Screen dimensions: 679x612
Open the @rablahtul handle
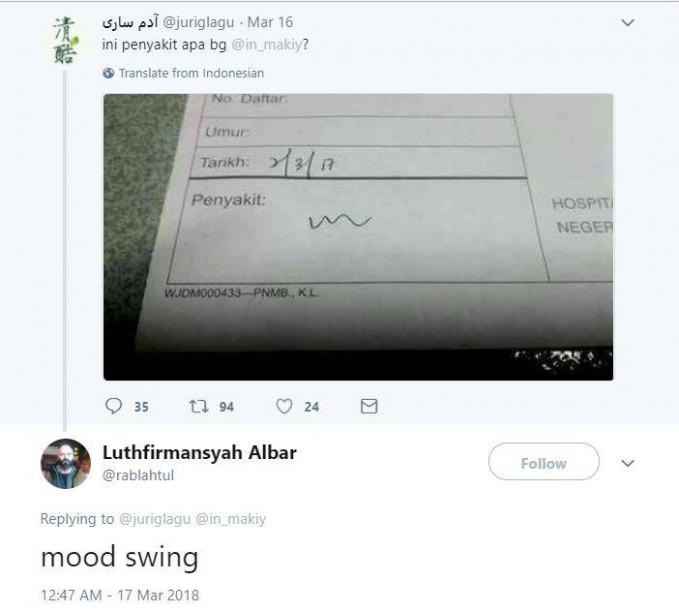pos(138,475)
